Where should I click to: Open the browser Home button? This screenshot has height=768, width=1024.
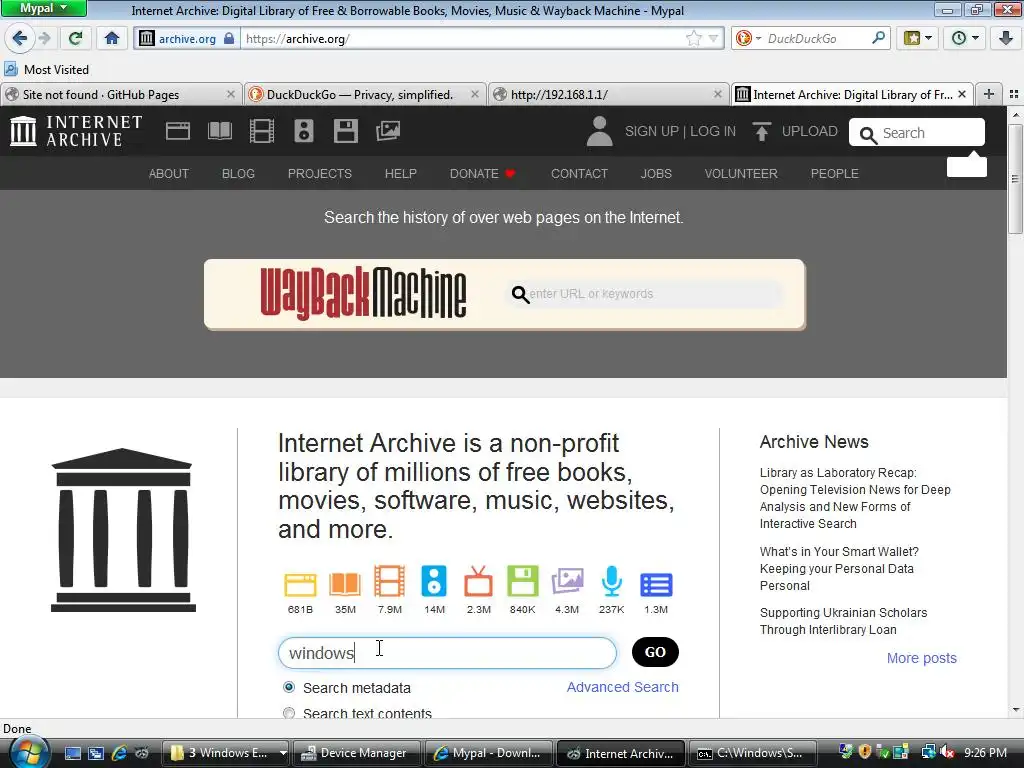112,39
